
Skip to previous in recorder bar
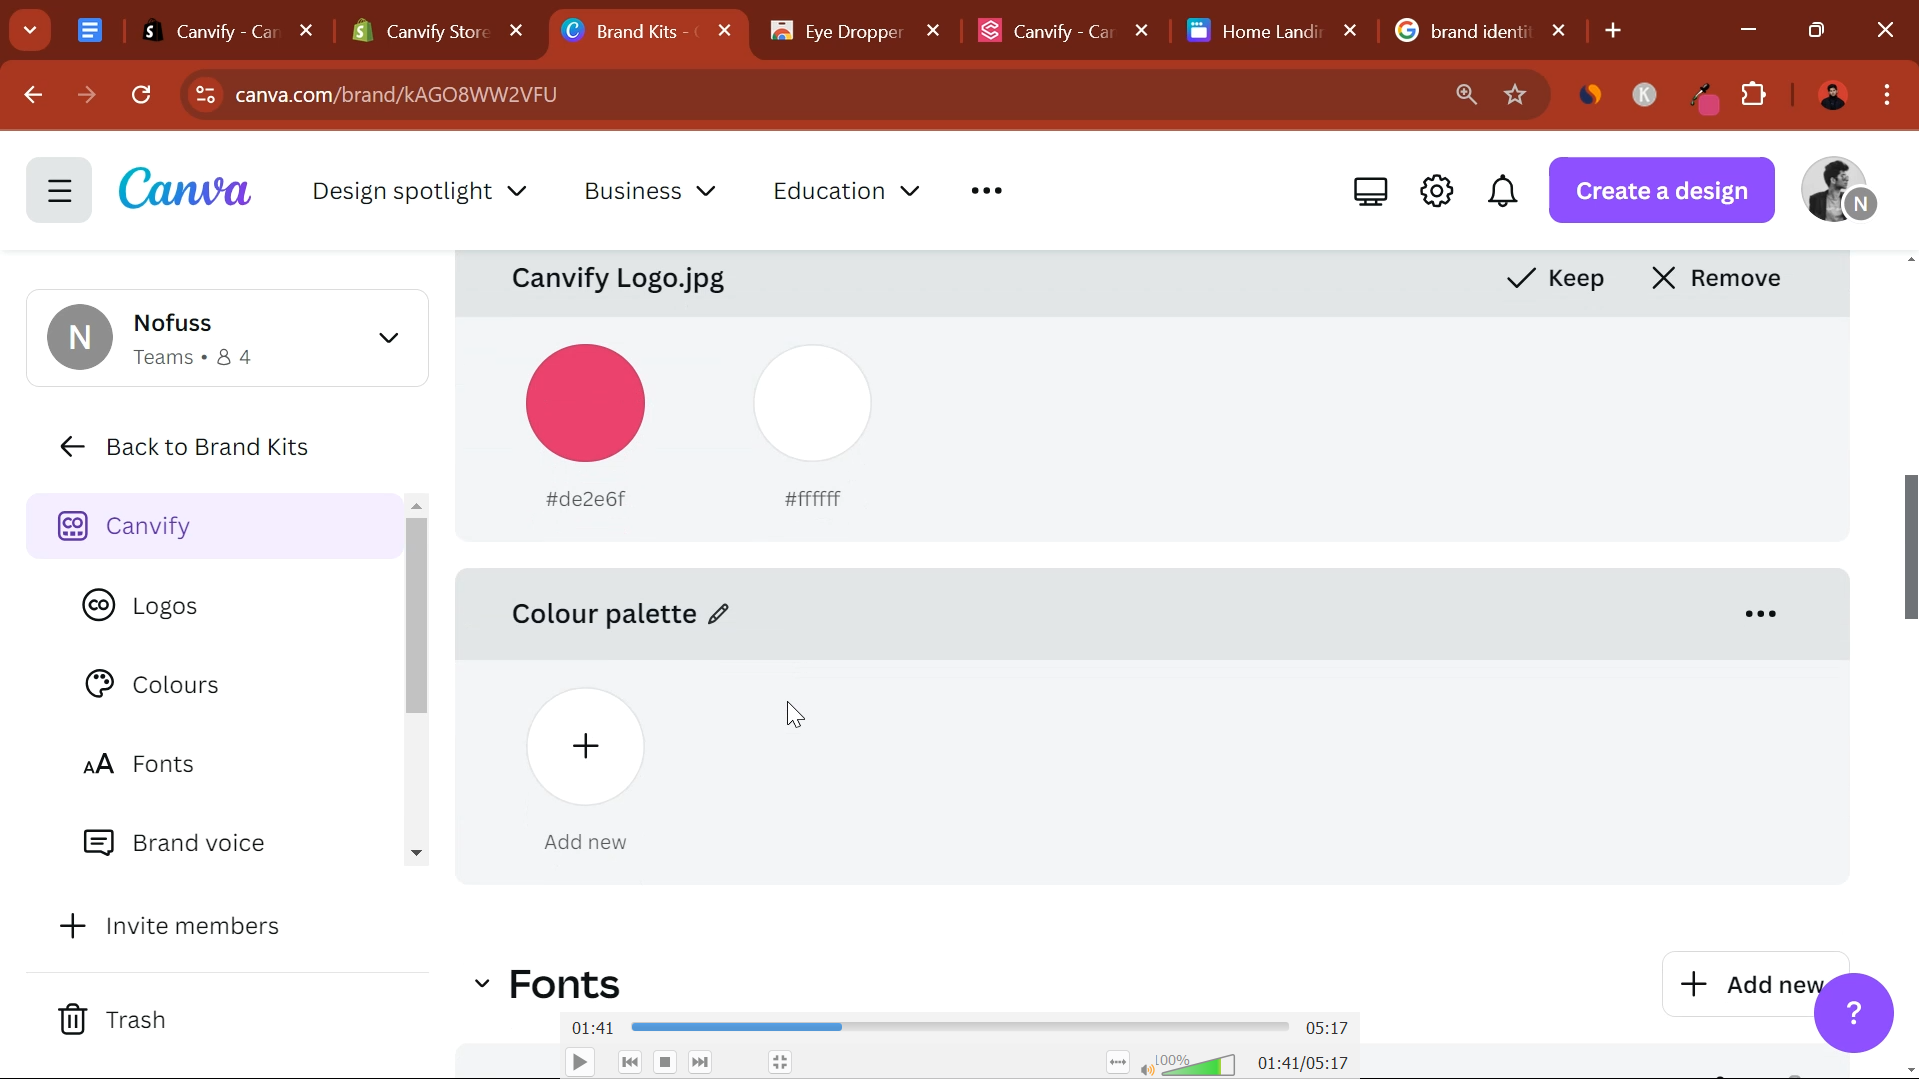630,1062
